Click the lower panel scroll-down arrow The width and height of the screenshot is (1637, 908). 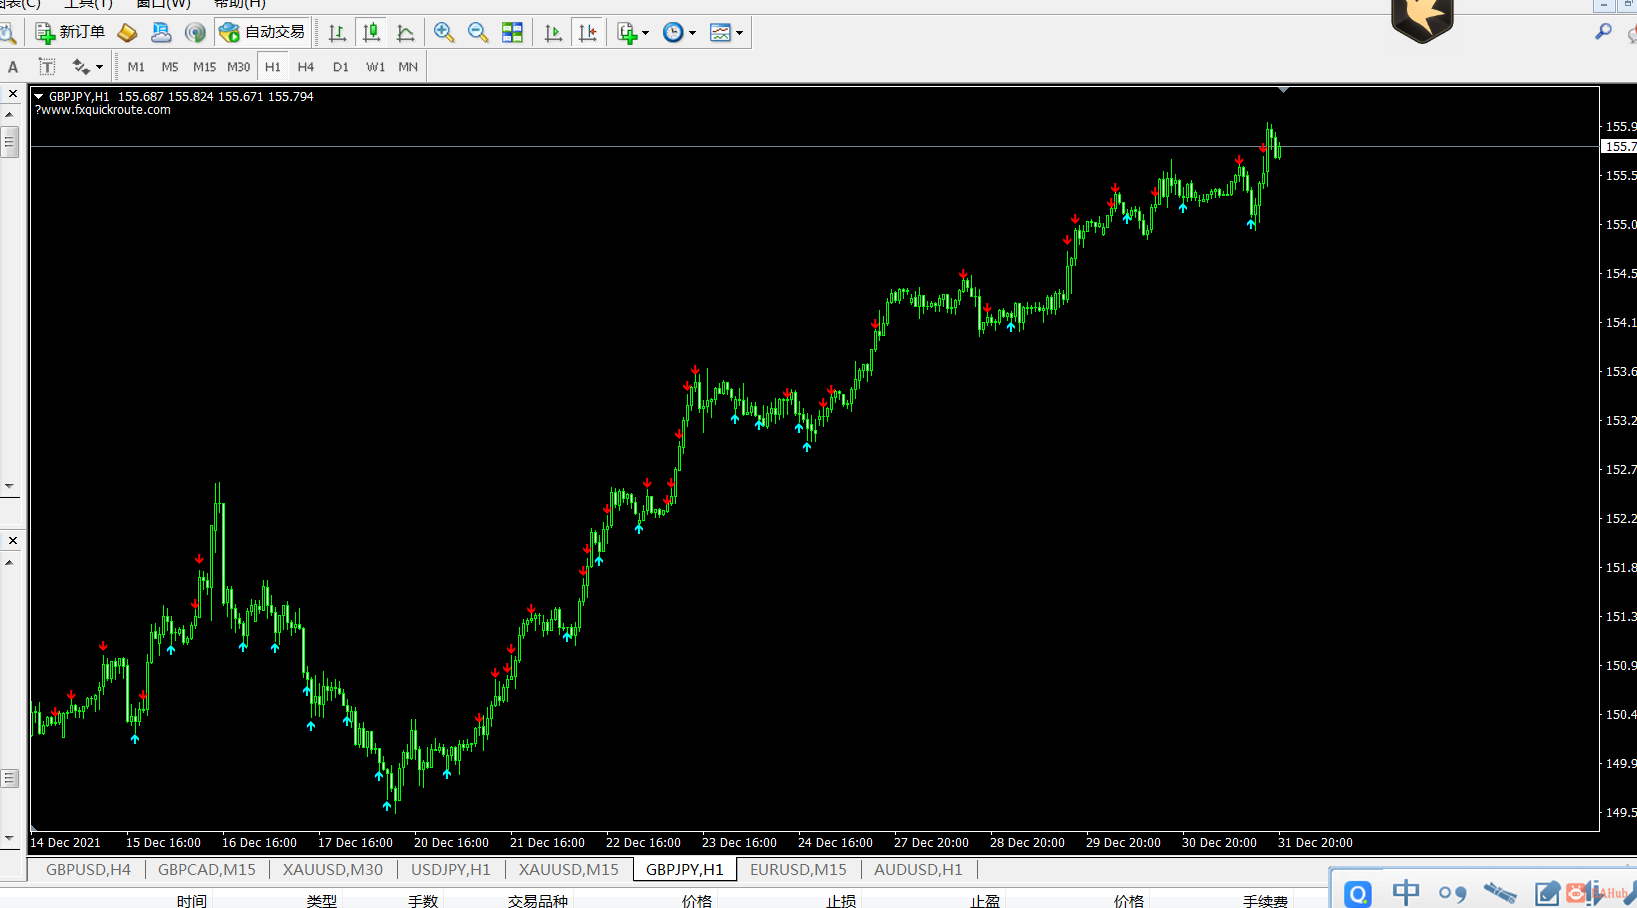(9, 838)
